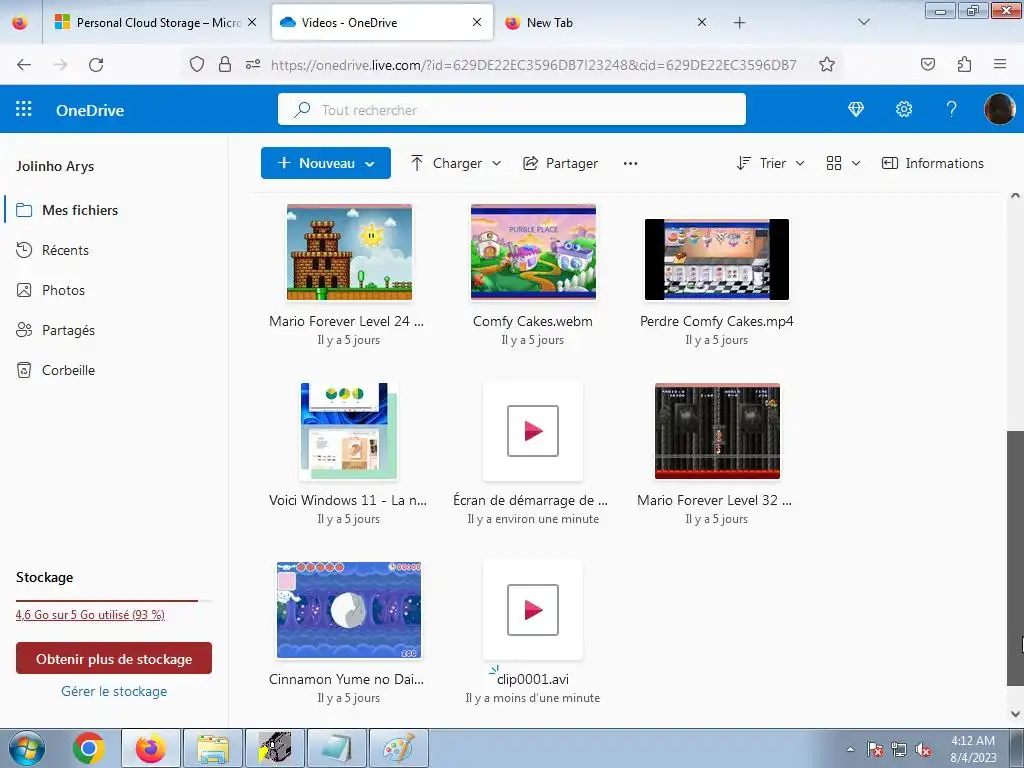
Task: Open the Windows Start menu
Action: coord(26,748)
